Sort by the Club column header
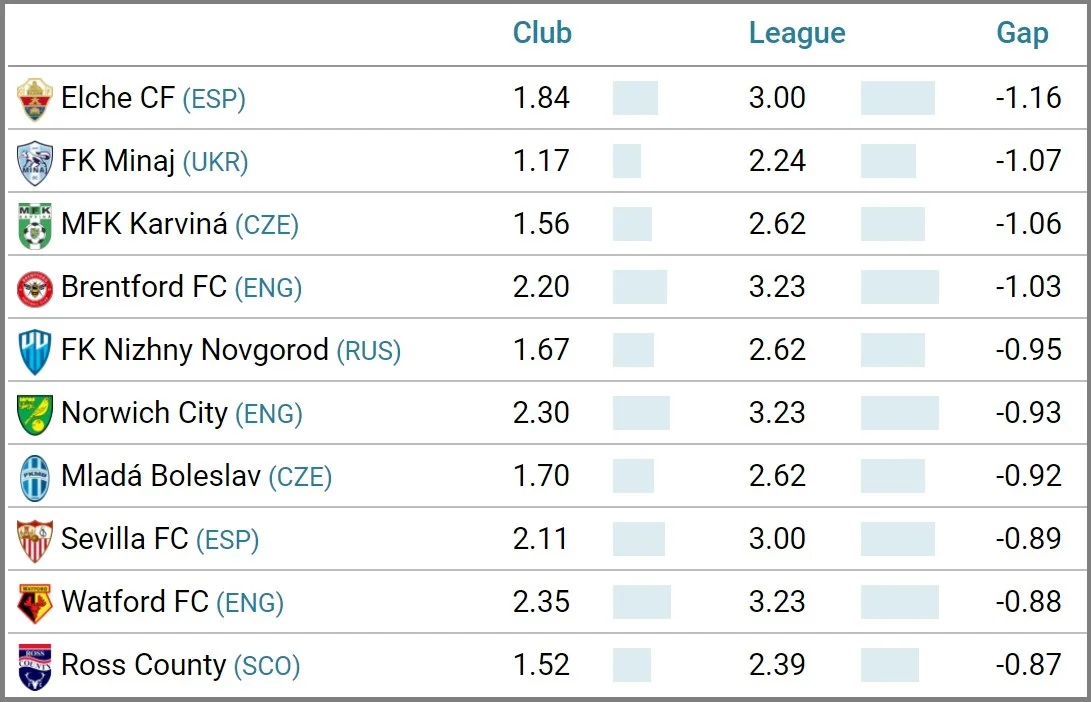The image size is (1091, 702). click(542, 33)
